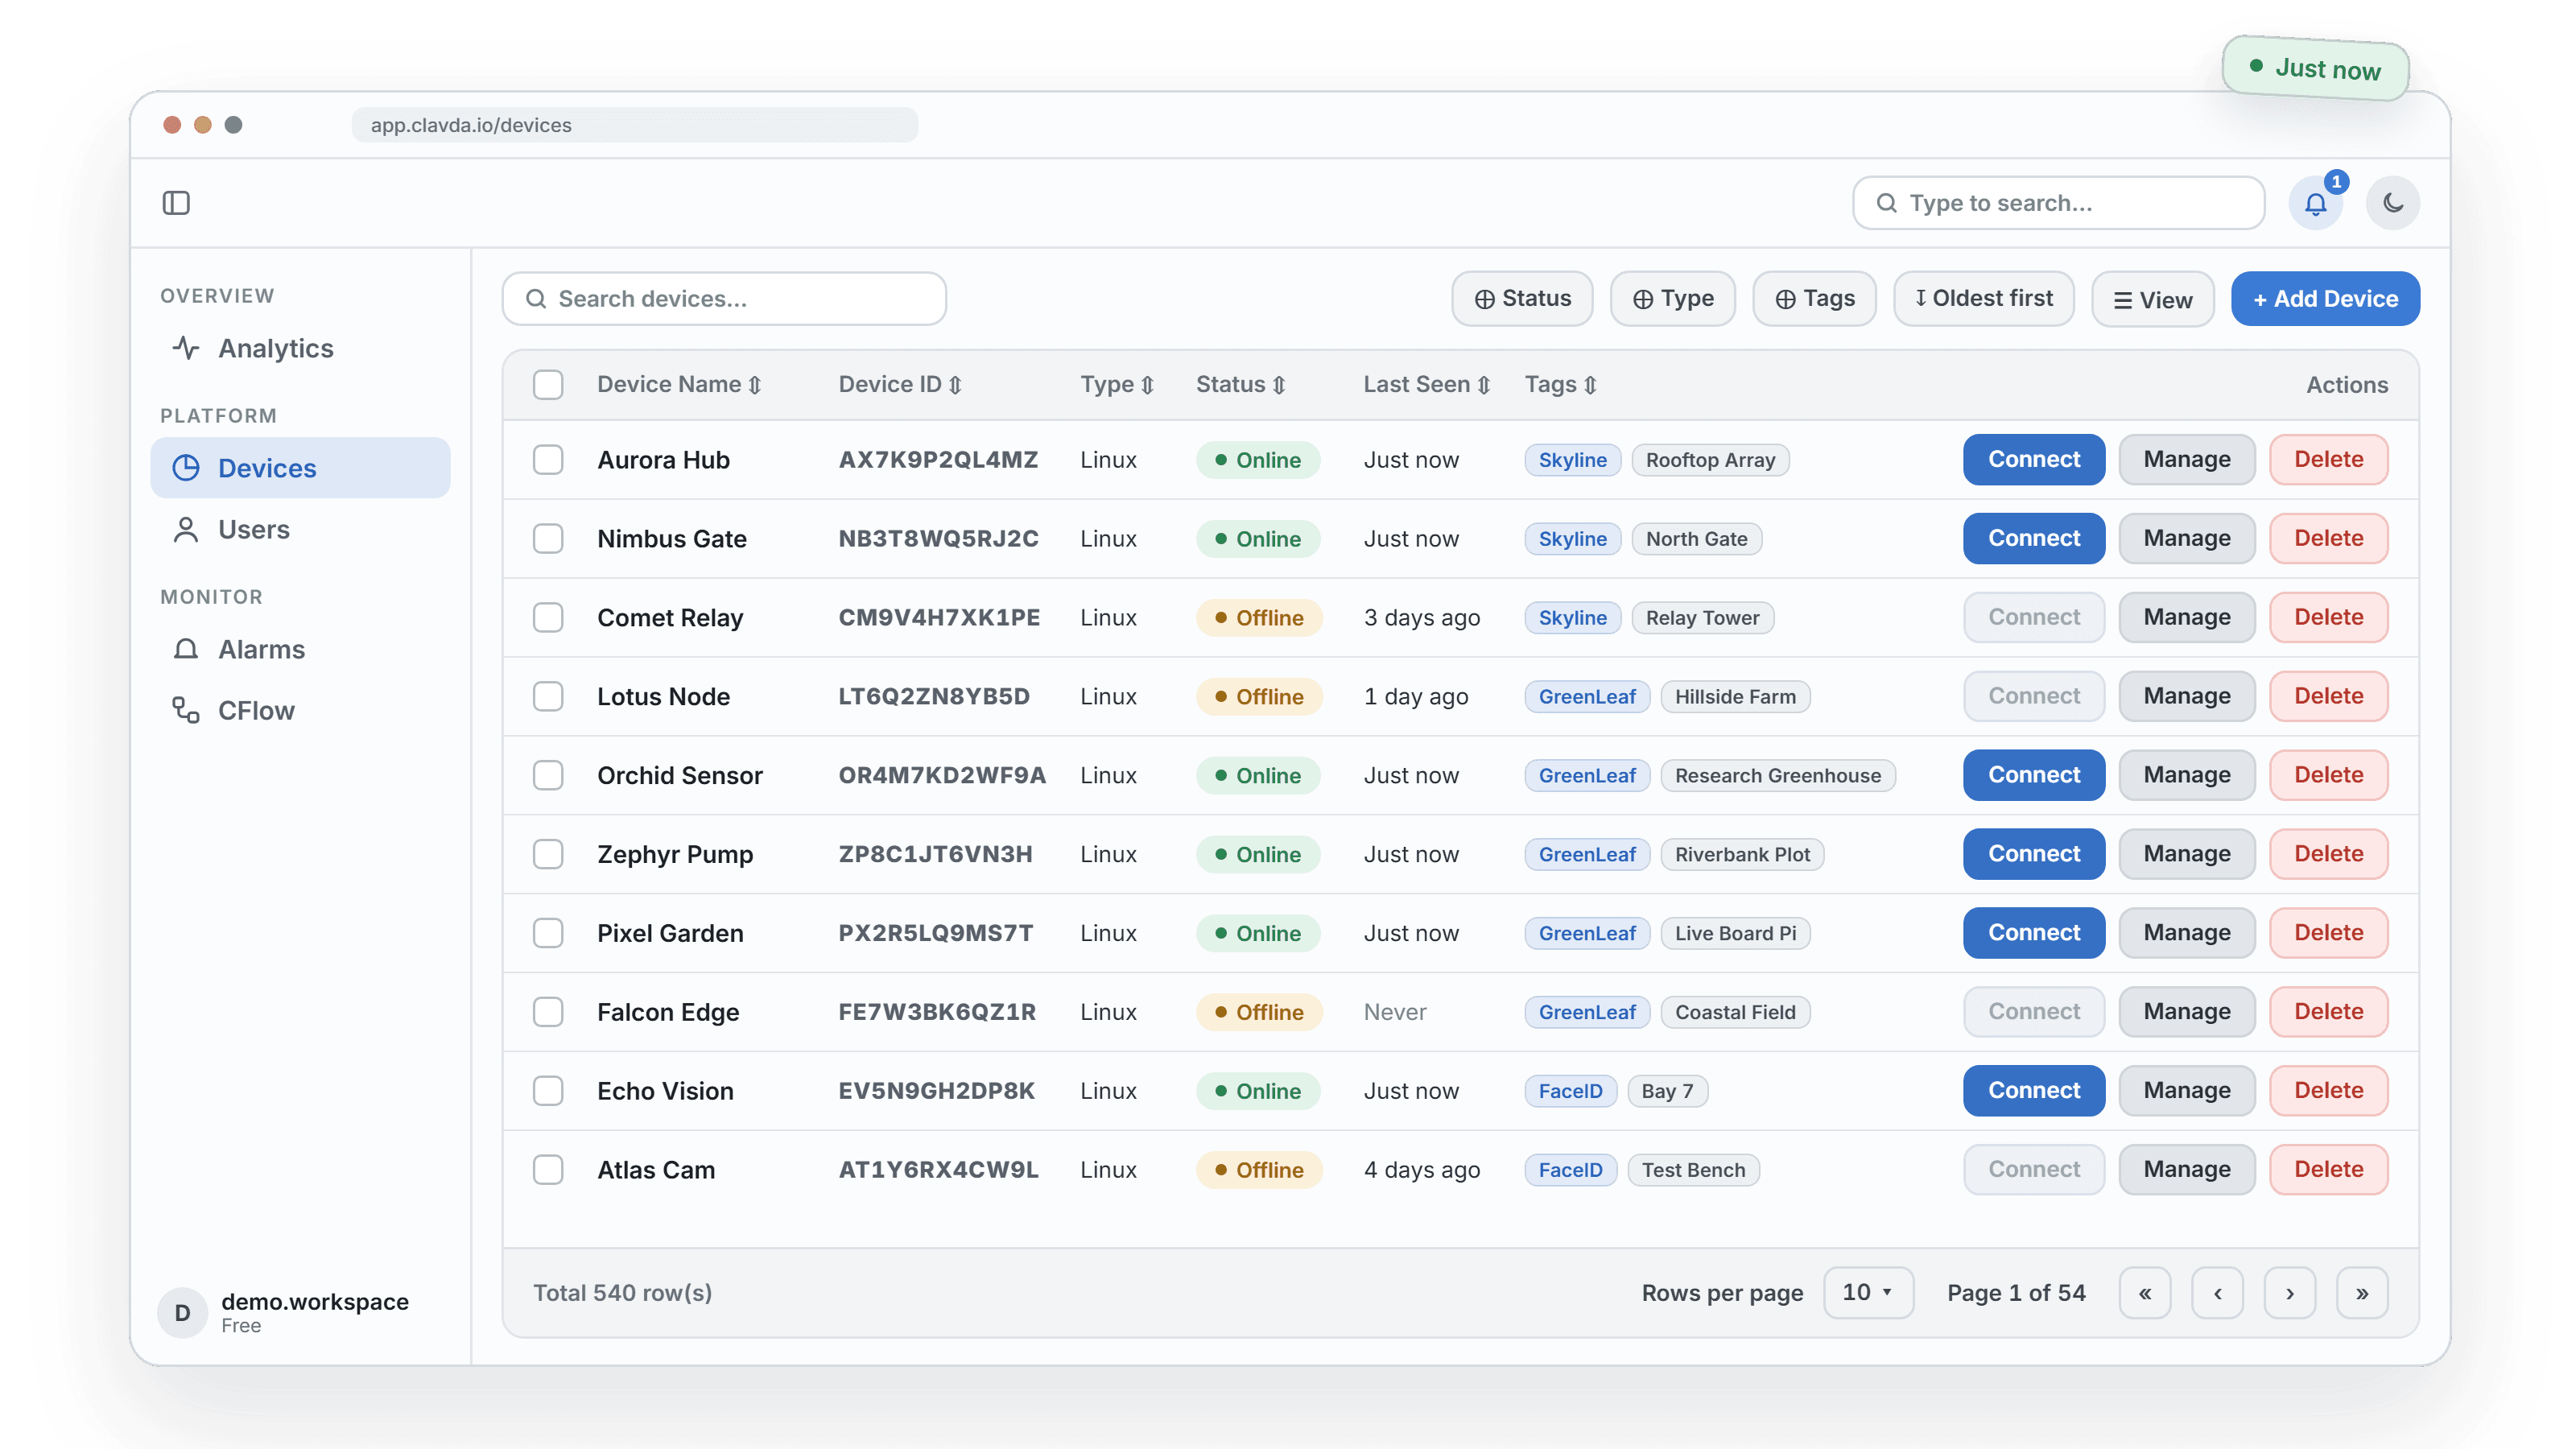Open Analytics in the sidebar
The image size is (2576, 1449).
pos(300,349)
